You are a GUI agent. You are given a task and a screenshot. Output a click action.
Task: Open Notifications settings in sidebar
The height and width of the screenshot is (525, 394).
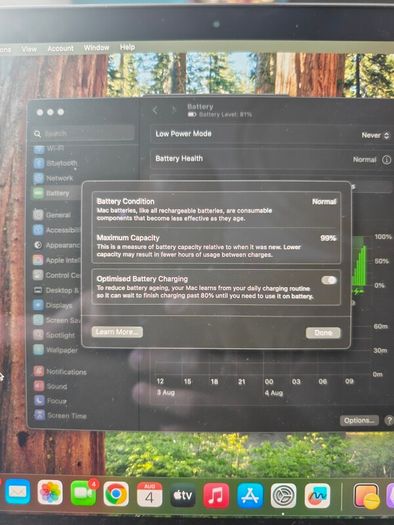click(60, 372)
